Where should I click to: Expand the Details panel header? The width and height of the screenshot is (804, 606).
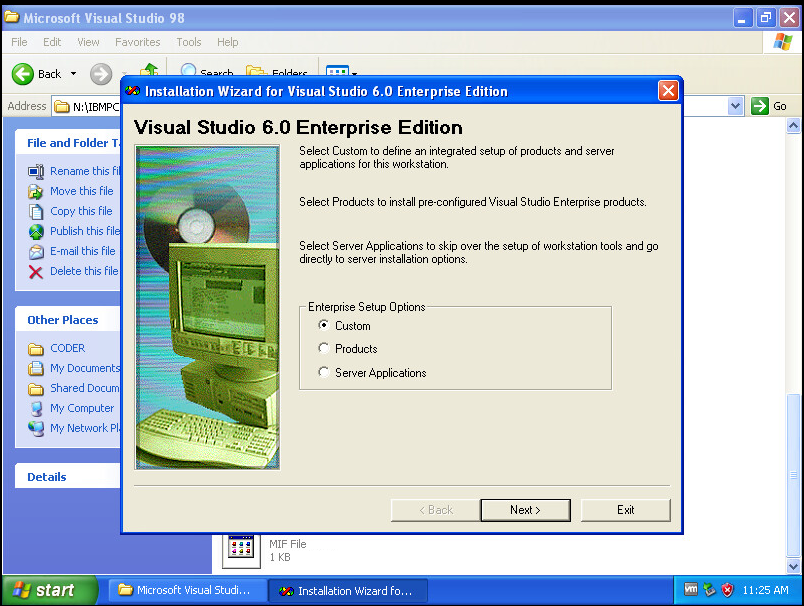[68, 477]
